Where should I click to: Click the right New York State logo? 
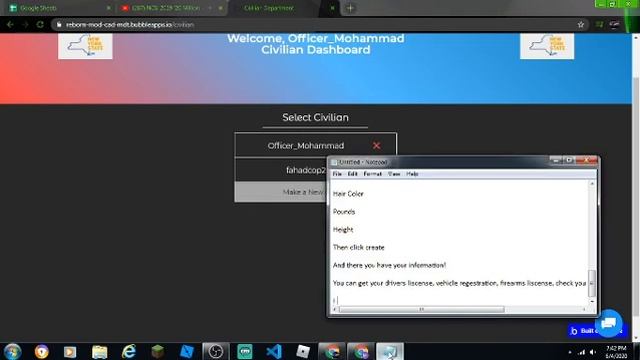coord(547,46)
